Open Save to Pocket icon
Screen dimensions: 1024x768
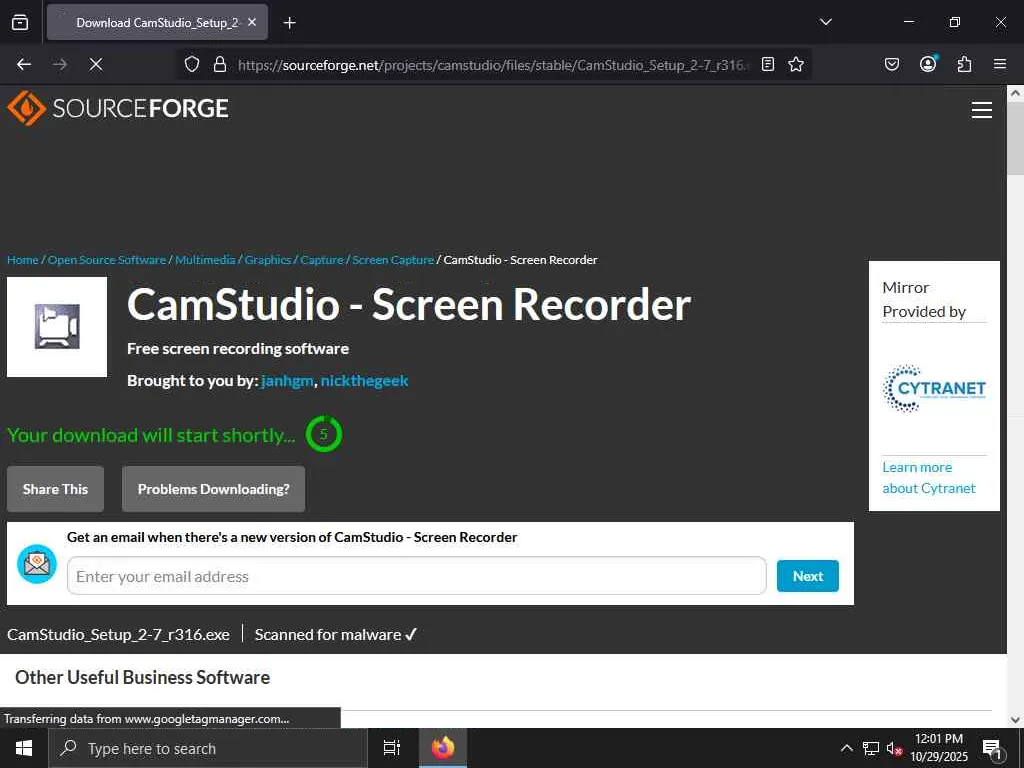(891, 64)
